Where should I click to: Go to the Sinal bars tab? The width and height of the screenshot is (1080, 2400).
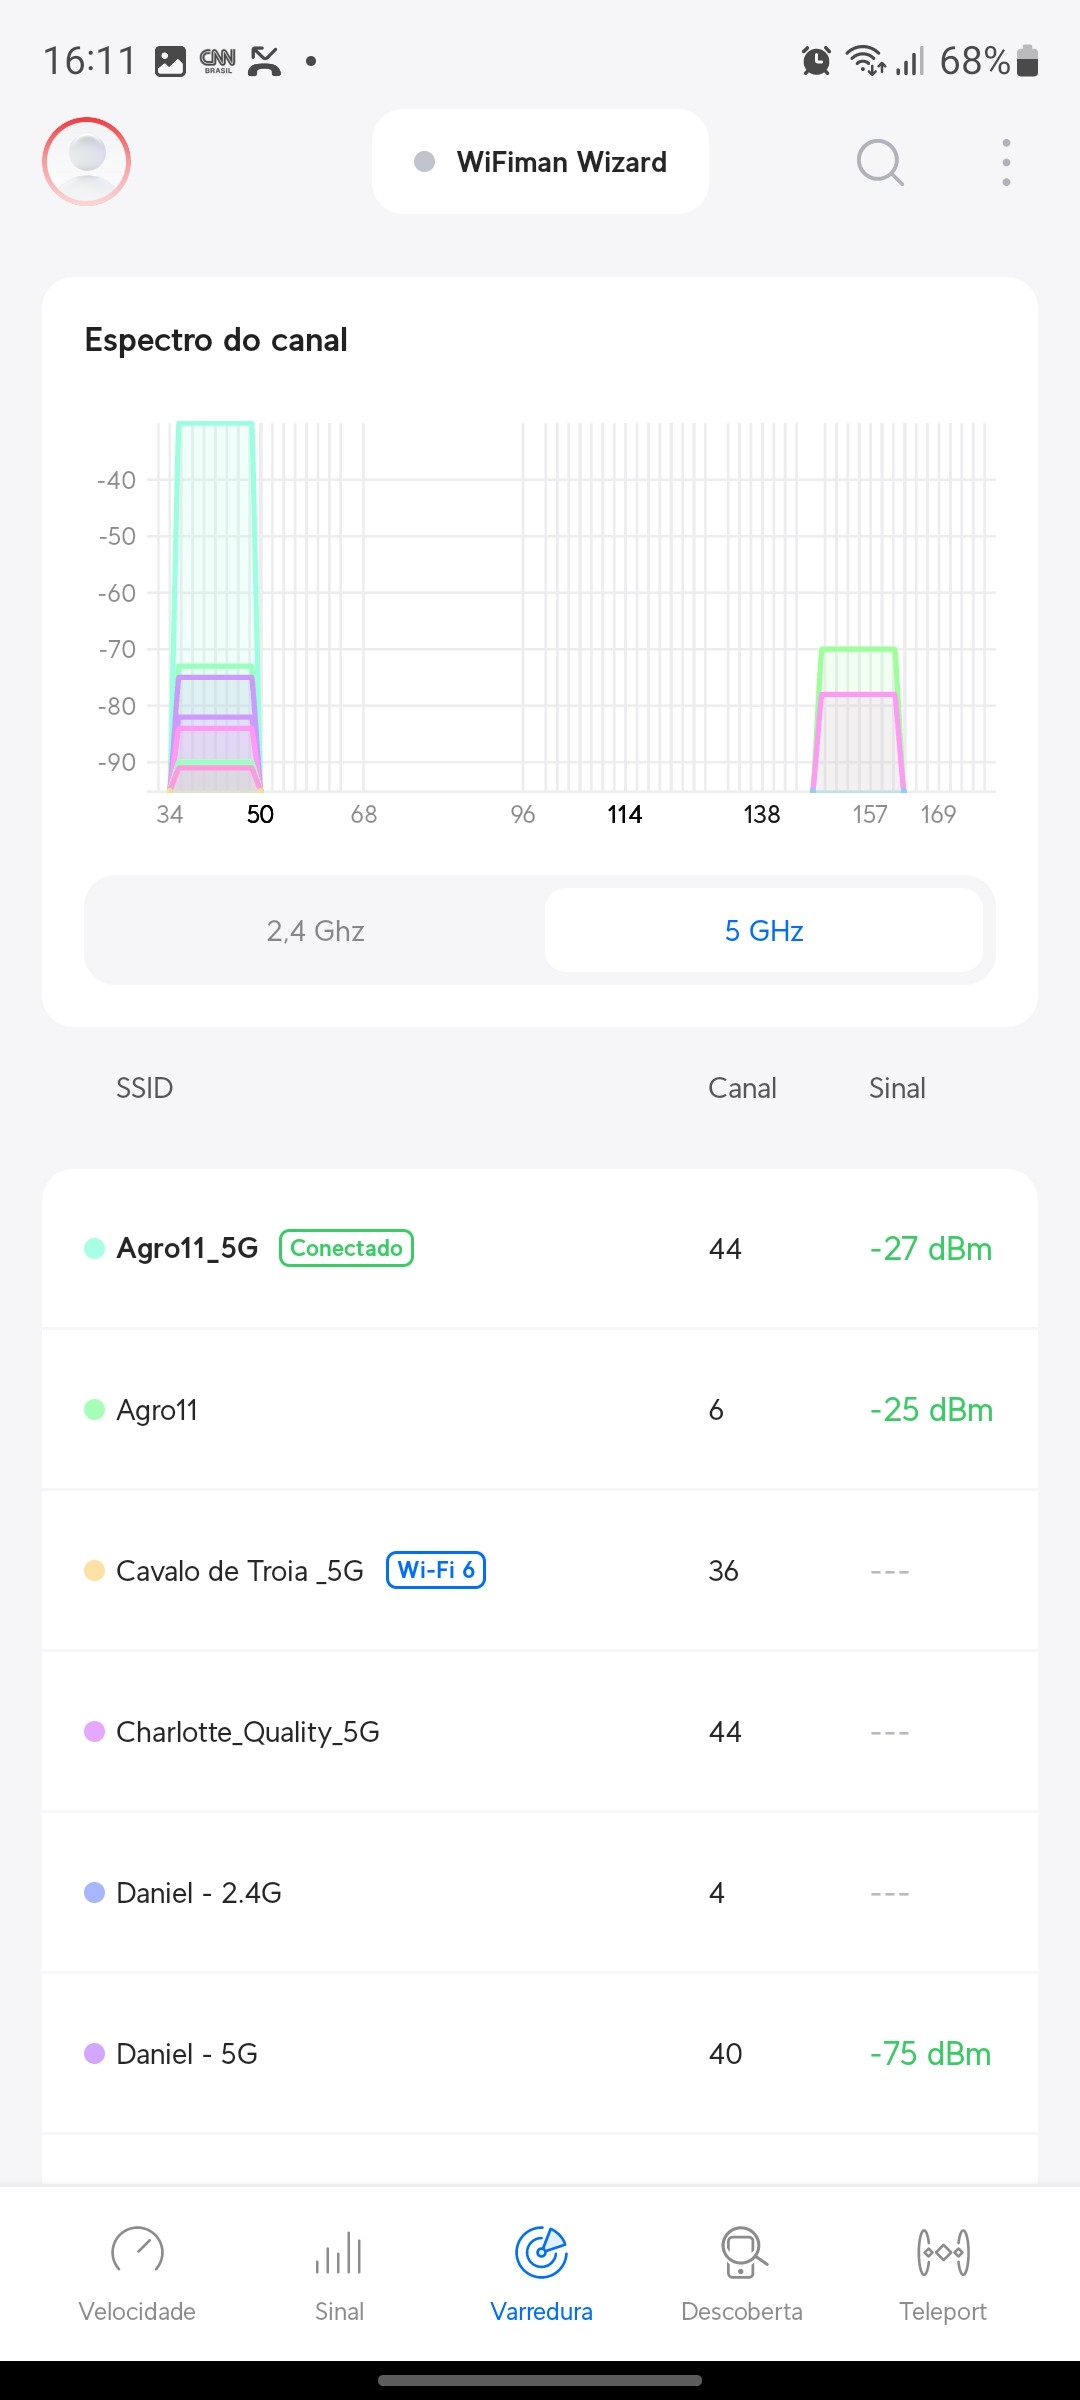pyautogui.click(x=339, y=2252)
